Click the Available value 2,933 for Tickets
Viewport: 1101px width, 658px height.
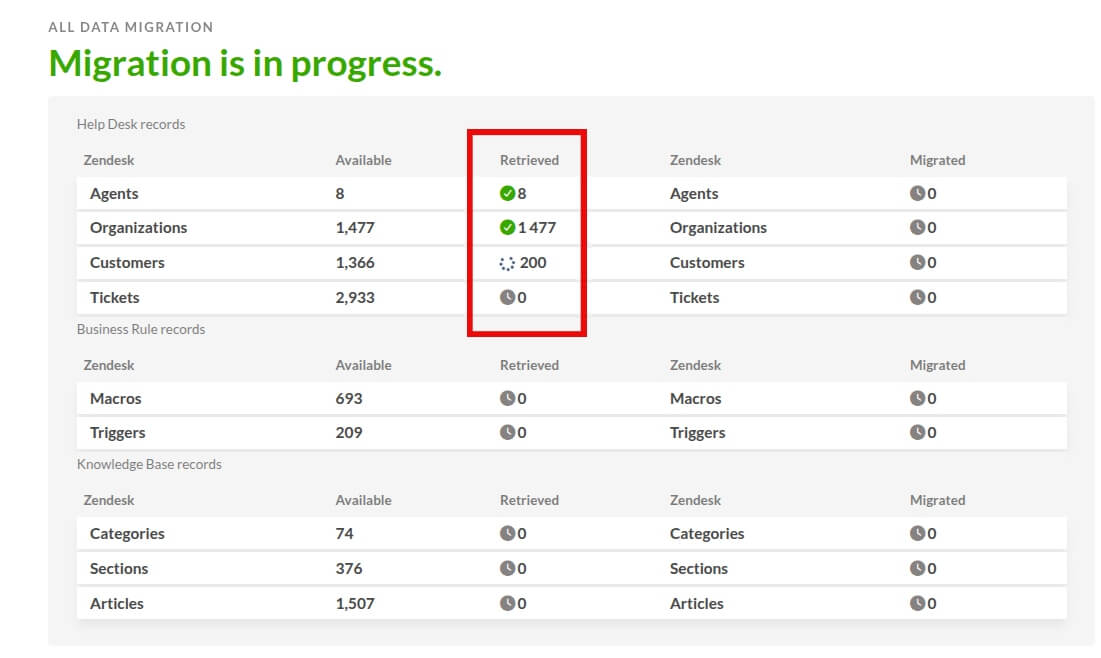355,297
